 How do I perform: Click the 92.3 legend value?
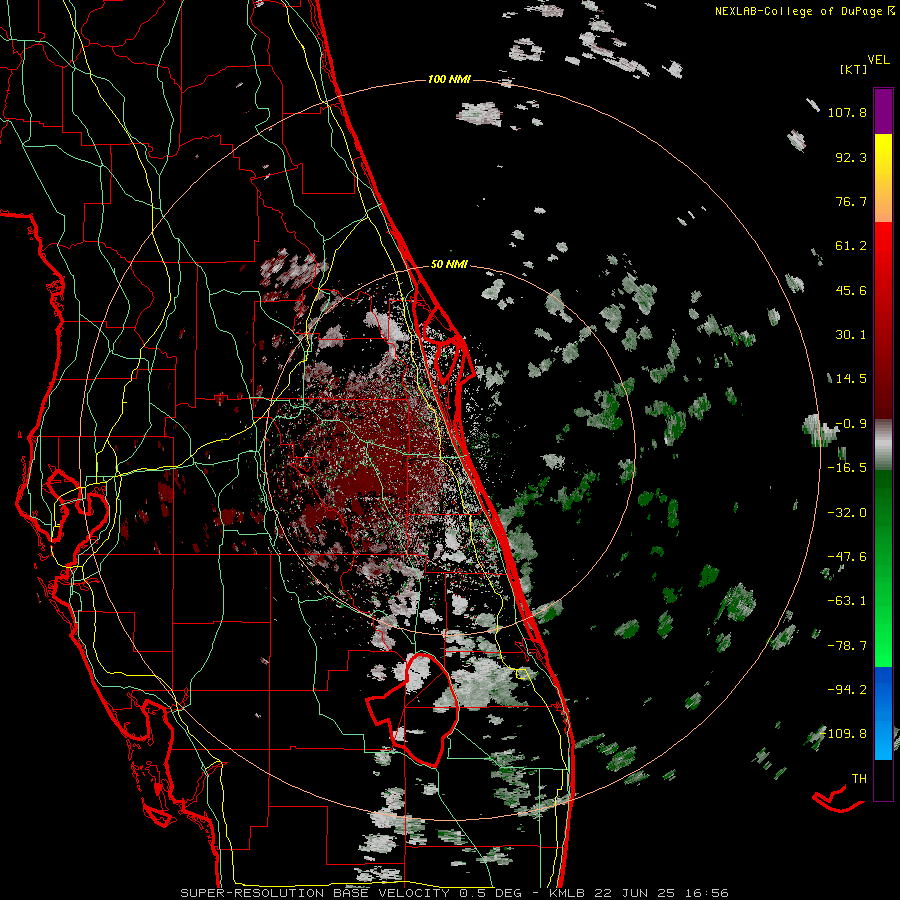(x=851, y=157)
